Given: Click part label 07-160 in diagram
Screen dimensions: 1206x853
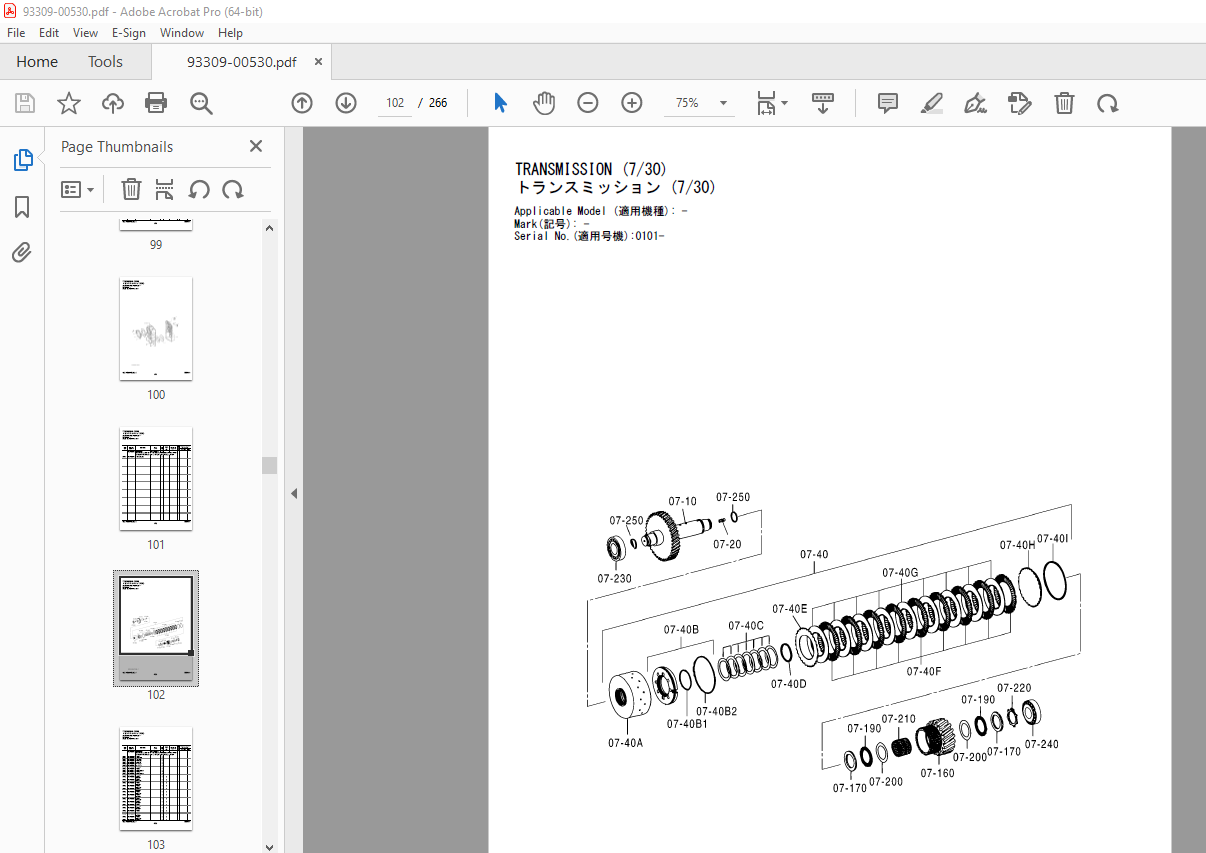Looking at the screenshot, I should click(x=938, y=773).
